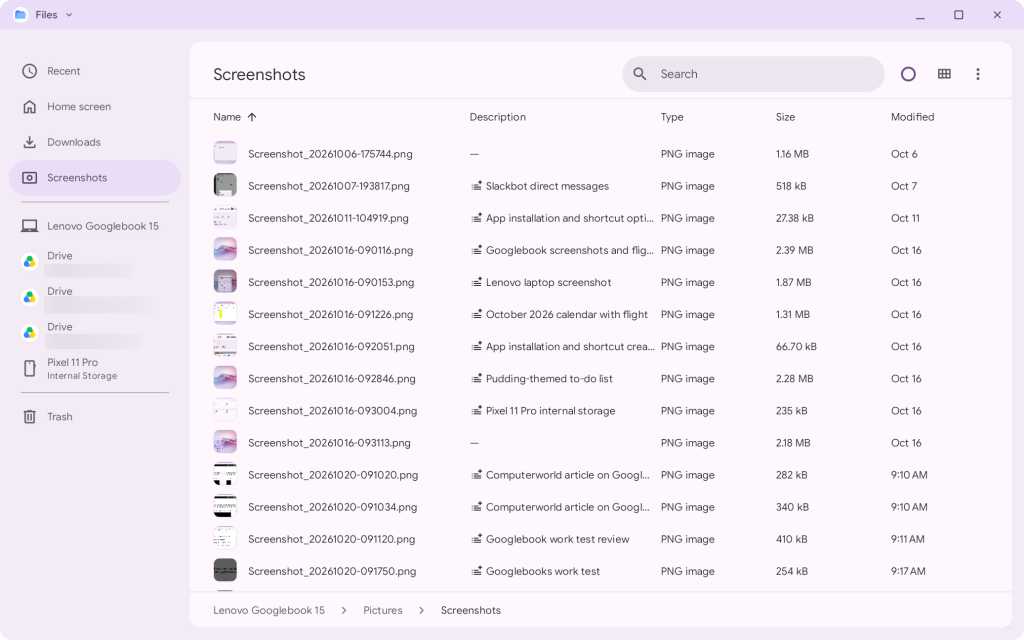1024x640 pixels.
Task: Sort by the Description column header
Action: (x=497, y=117)
